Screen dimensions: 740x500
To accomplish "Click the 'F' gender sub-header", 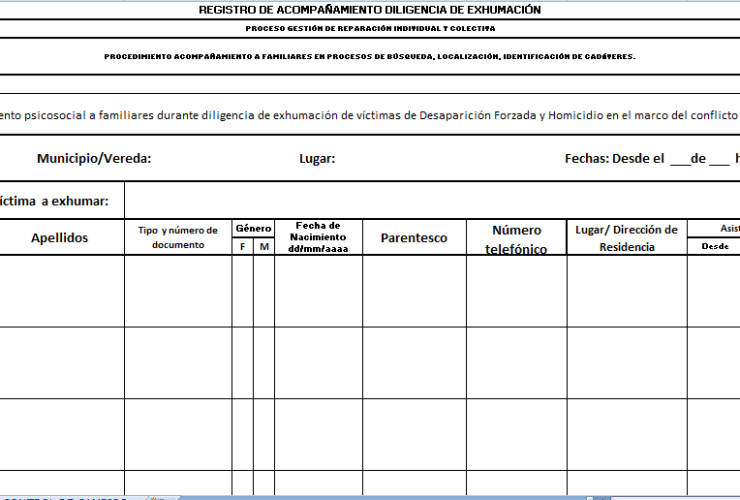I will (x=243, y=246).
